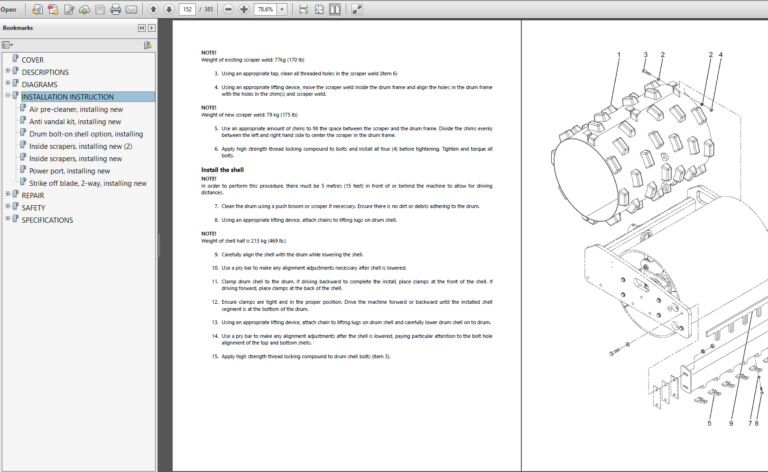Click text 'Weight of new scraper weld: 79 kg (175 lb)'

[249, 115]
